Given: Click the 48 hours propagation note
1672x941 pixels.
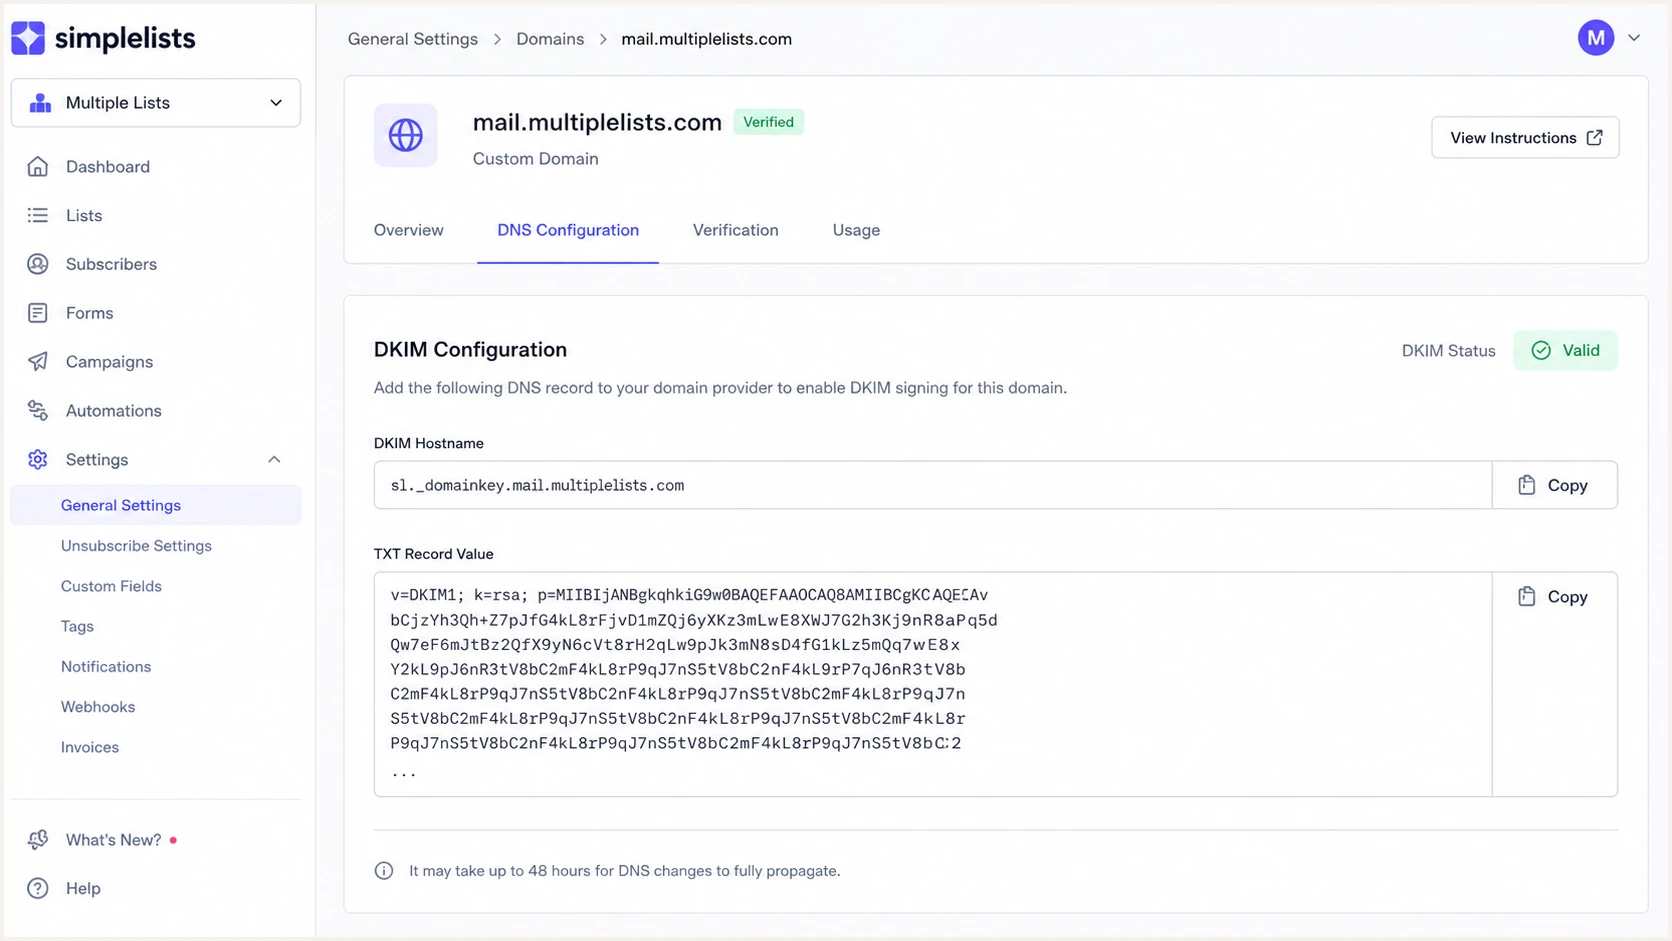Looking at the screenshot, I should (625, 871).
